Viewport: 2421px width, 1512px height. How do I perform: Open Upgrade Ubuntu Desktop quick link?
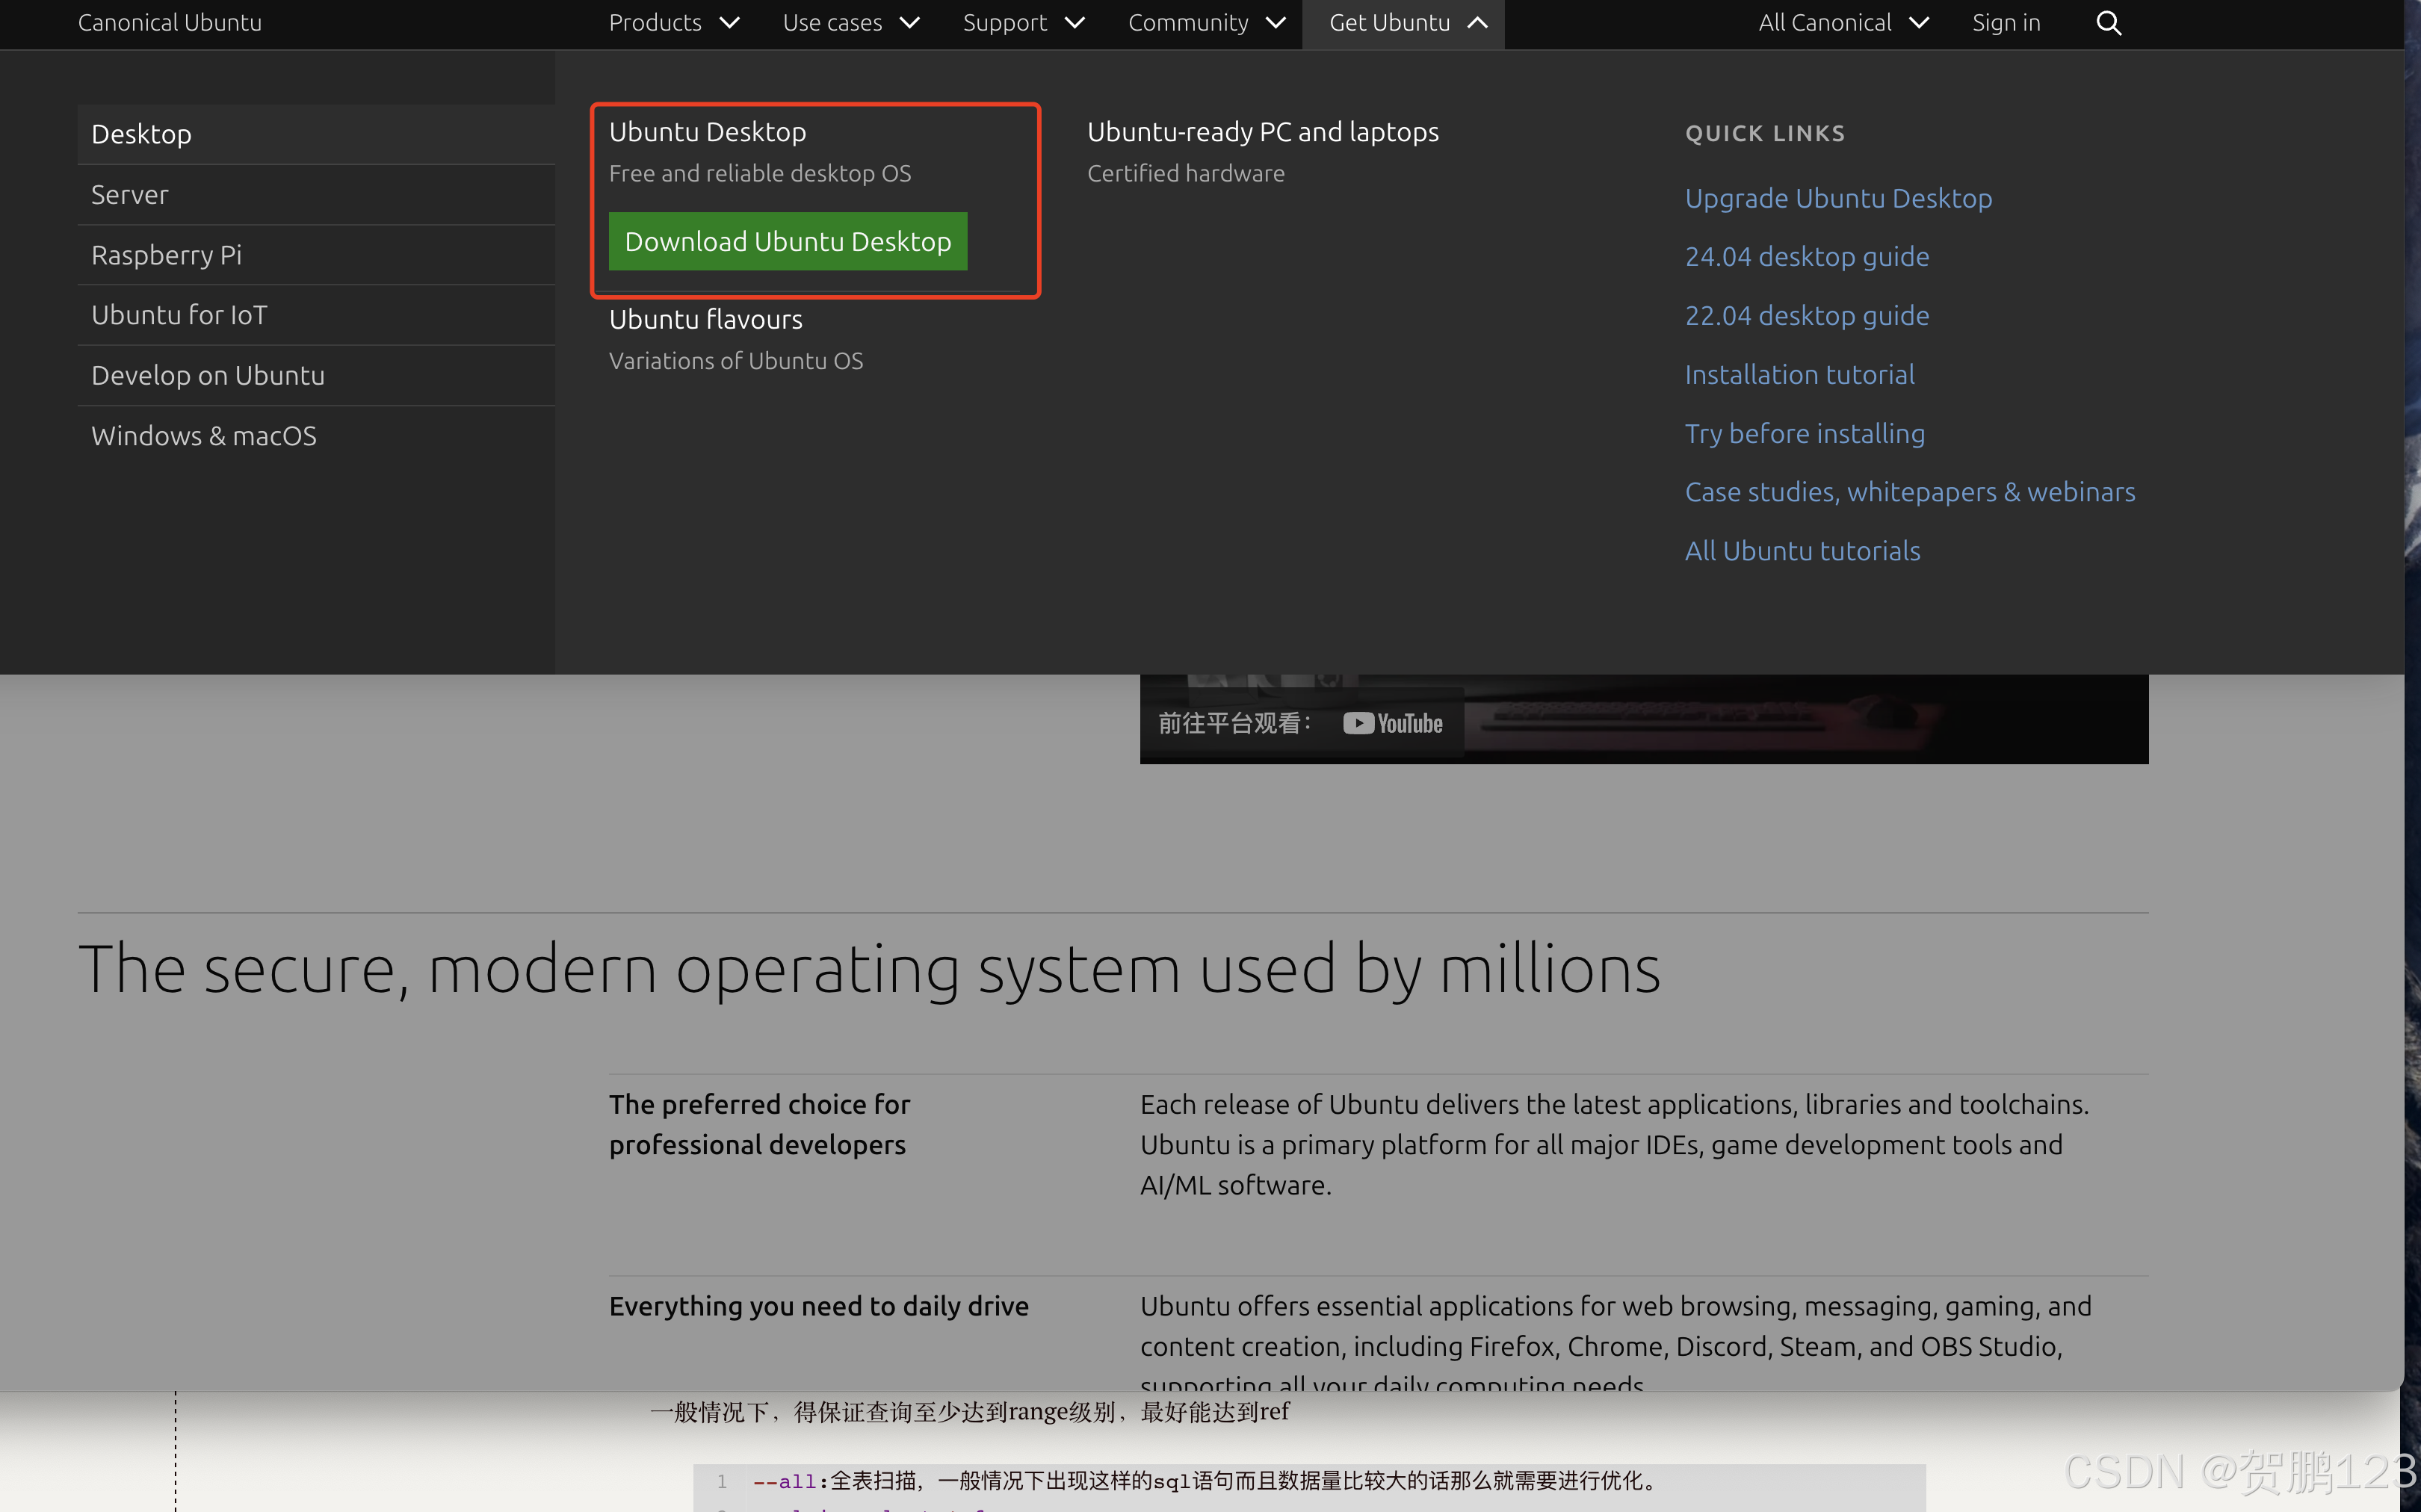coord(1838,198)
